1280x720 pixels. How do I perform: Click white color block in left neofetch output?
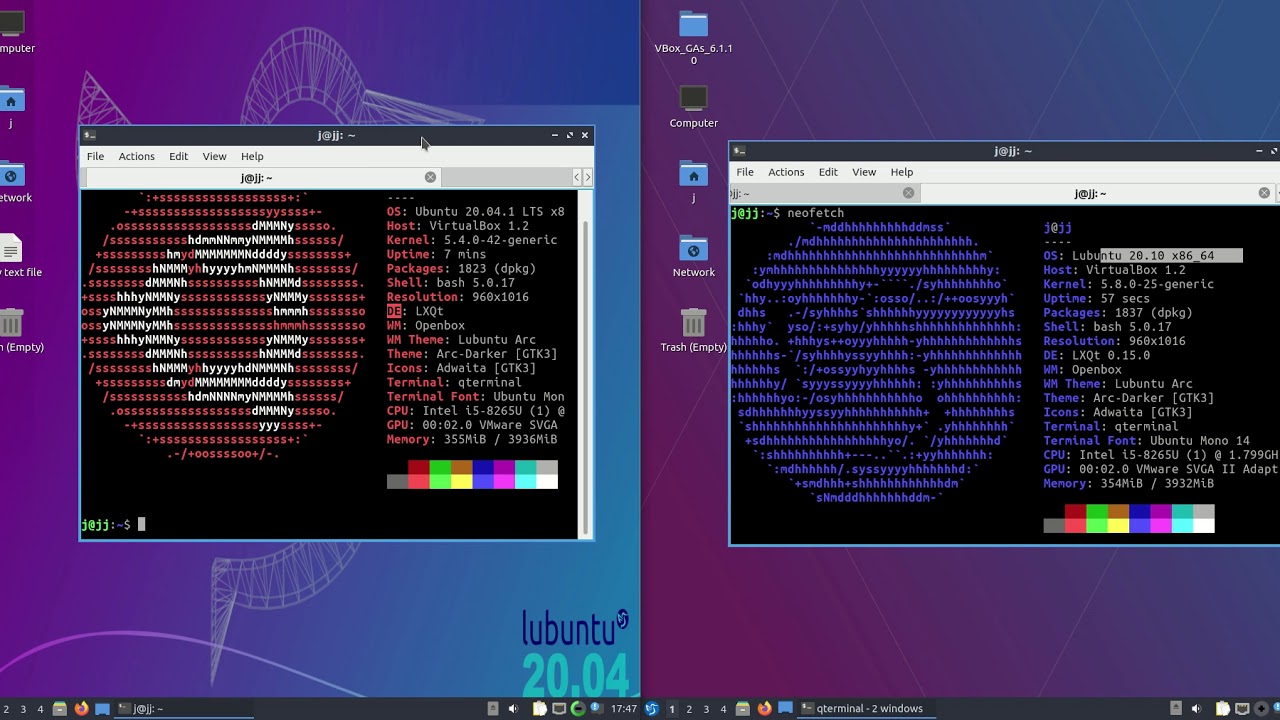coord(547,482)
